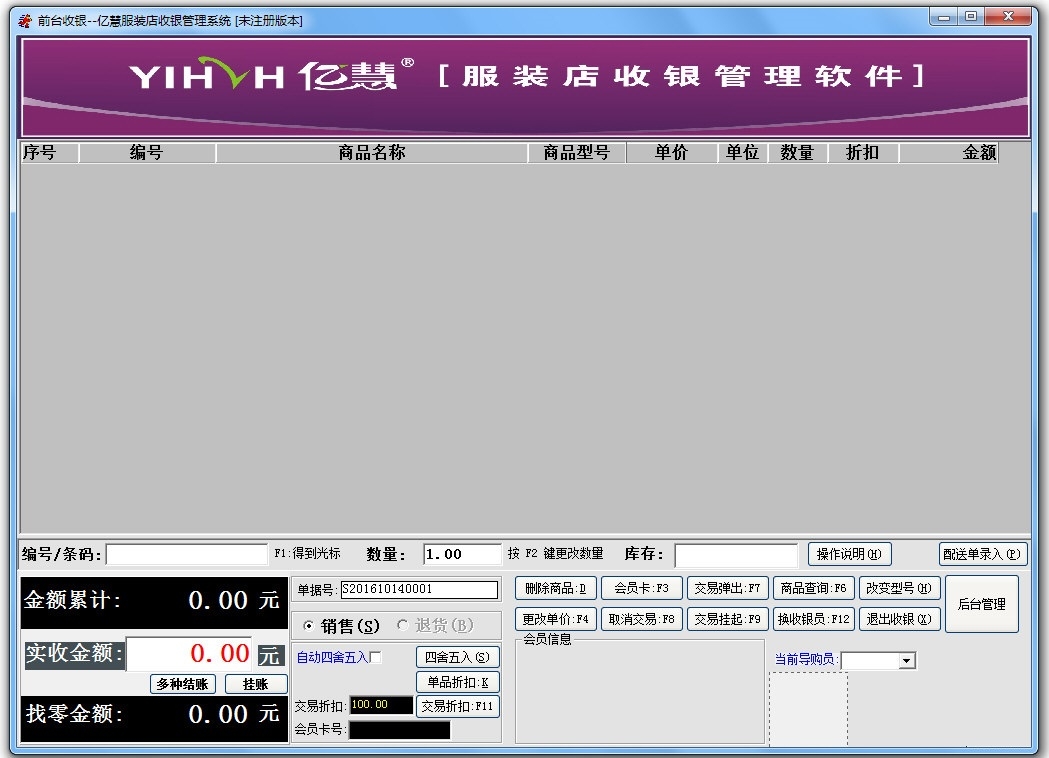Switch cashier via 换收银员 F12
The height and width of the screenshot is (758, 1049).
click(813, 619)
